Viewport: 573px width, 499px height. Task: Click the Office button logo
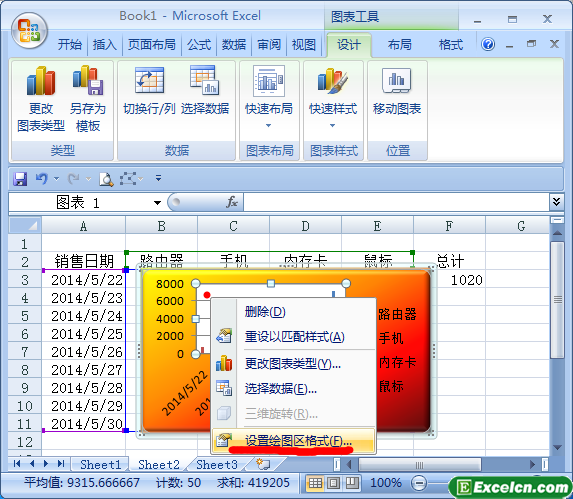[29, 31]
